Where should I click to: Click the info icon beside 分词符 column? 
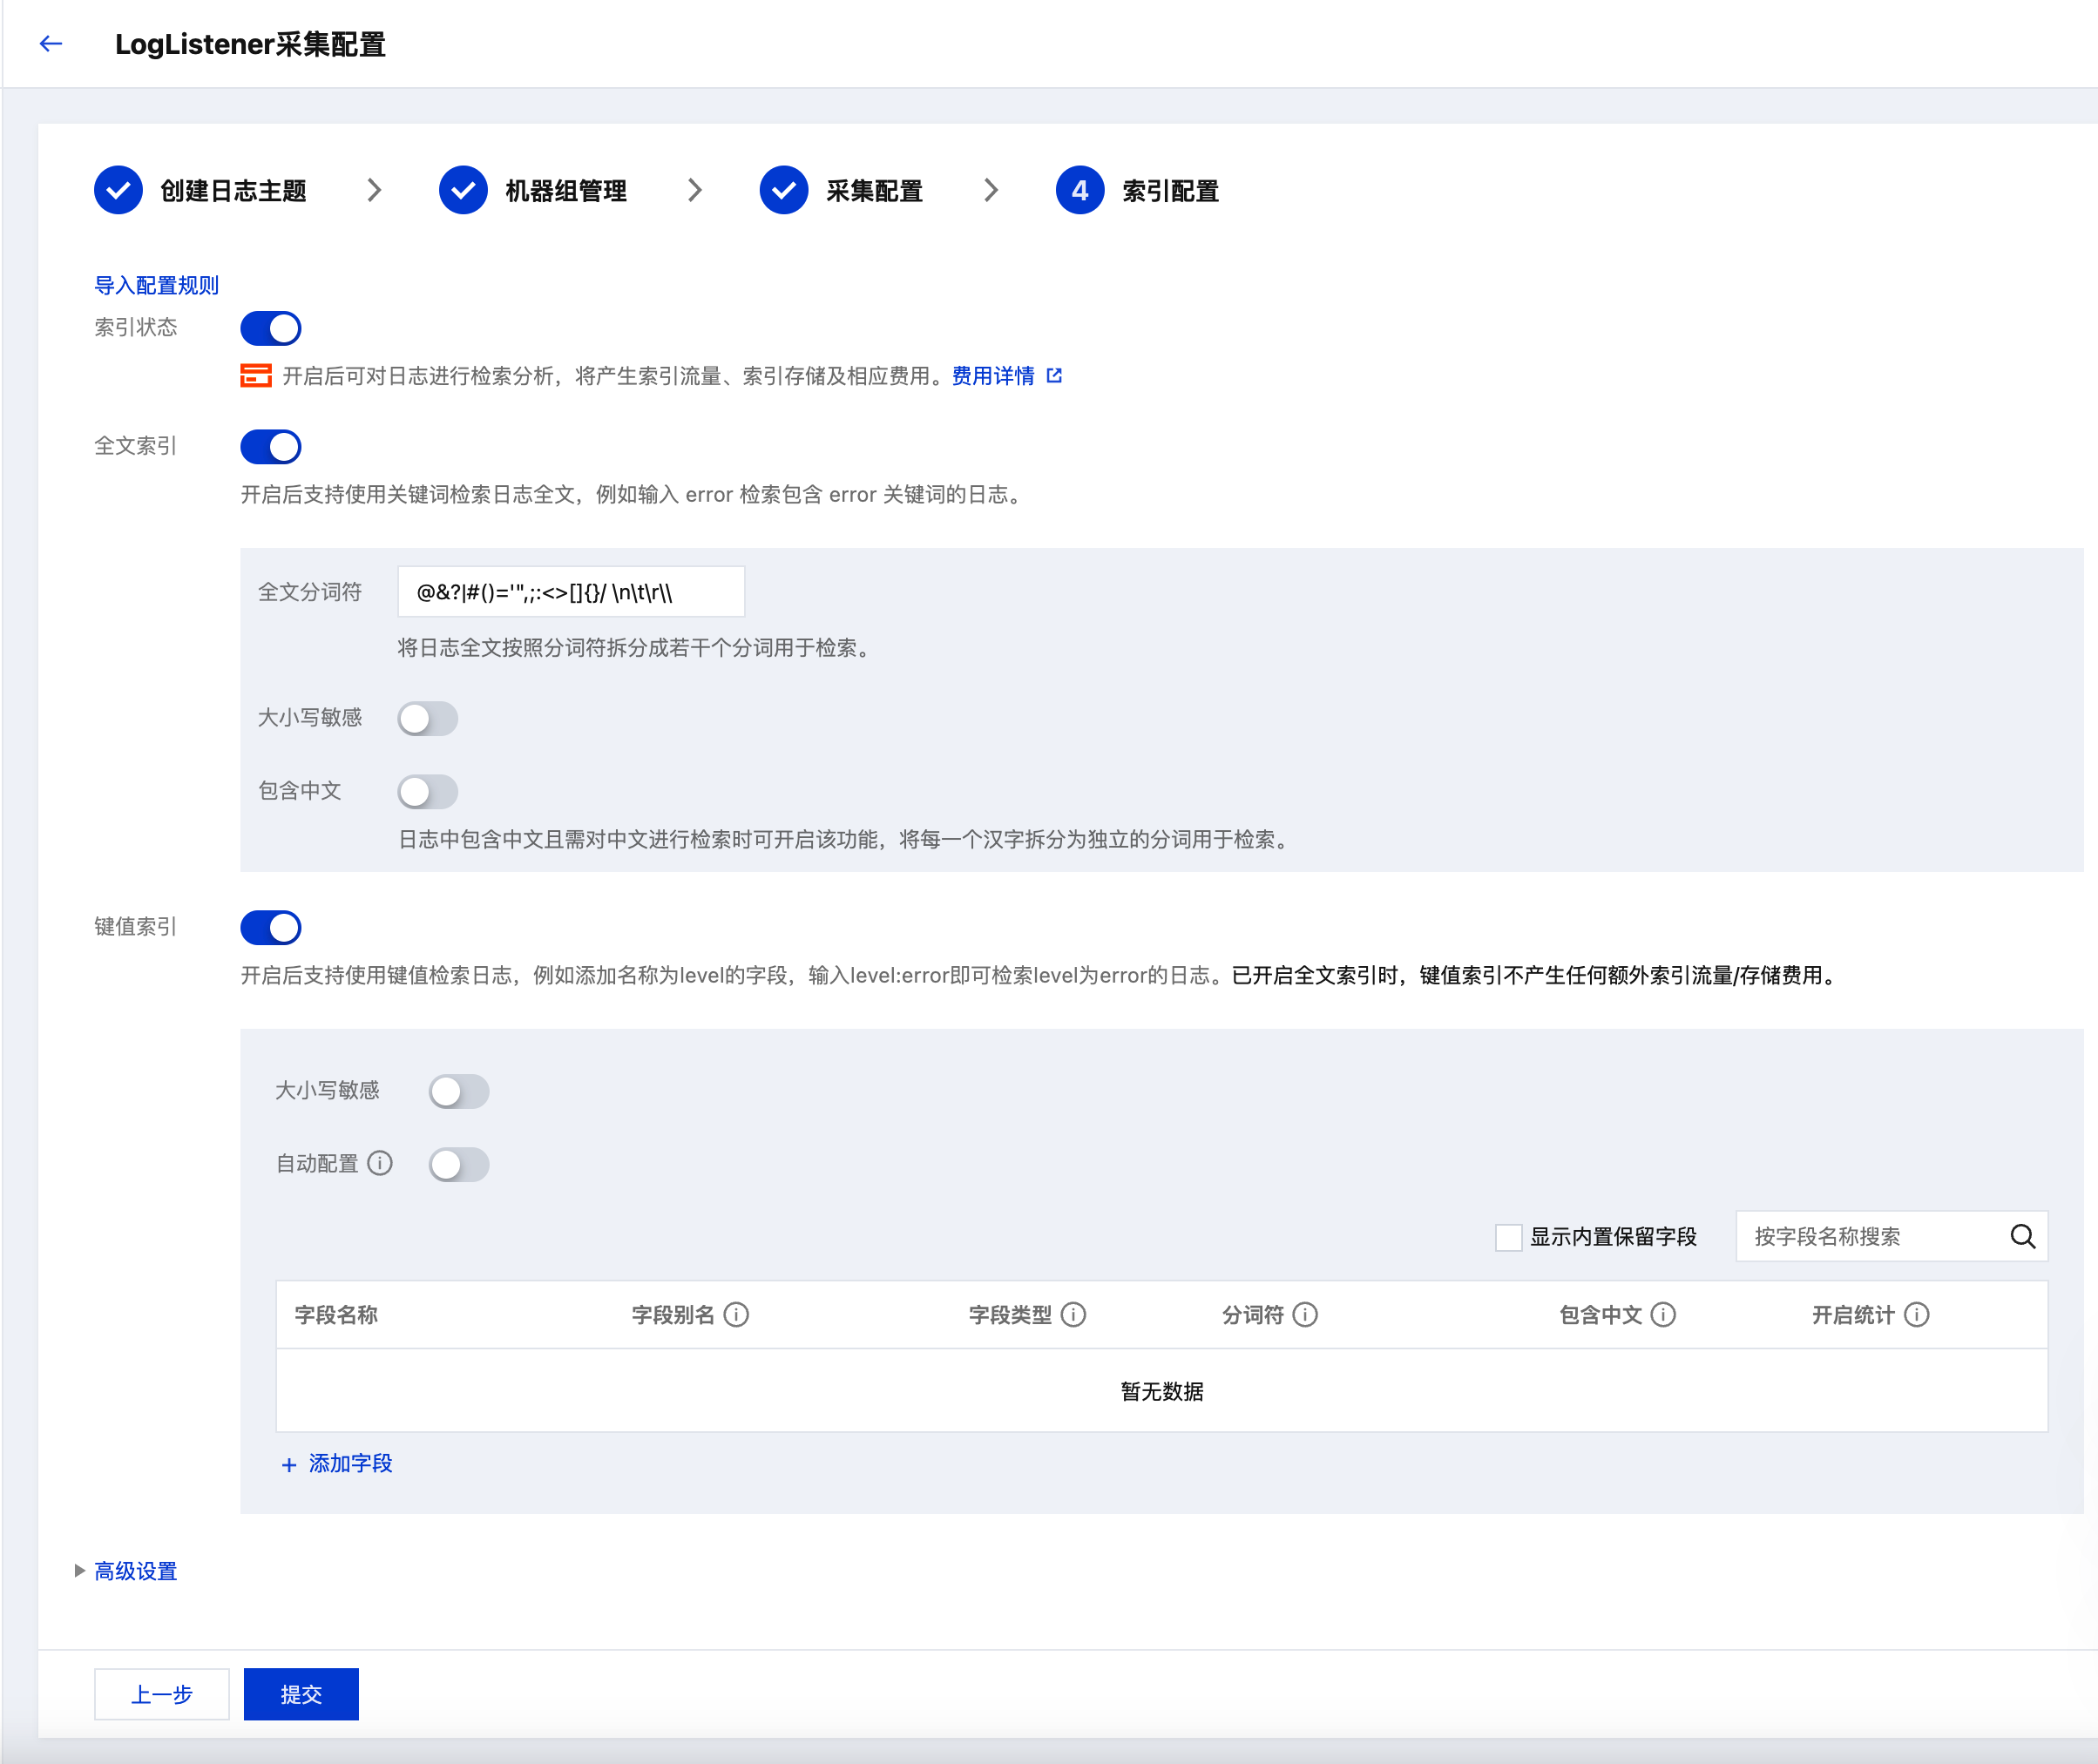(x=1305, y=1314)
